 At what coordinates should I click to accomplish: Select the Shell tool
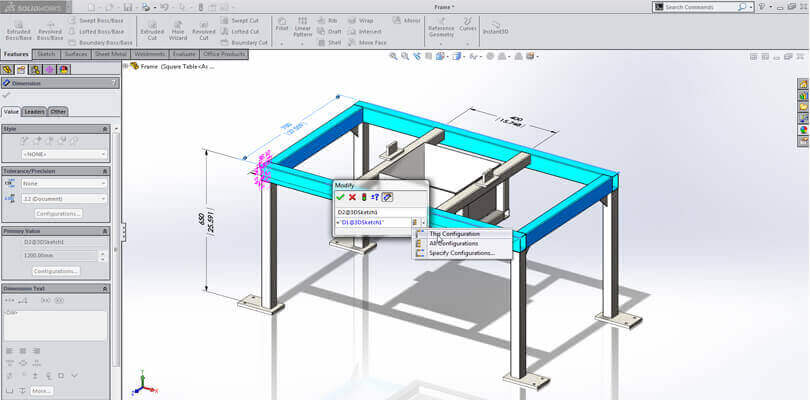(x=330, y=42)
